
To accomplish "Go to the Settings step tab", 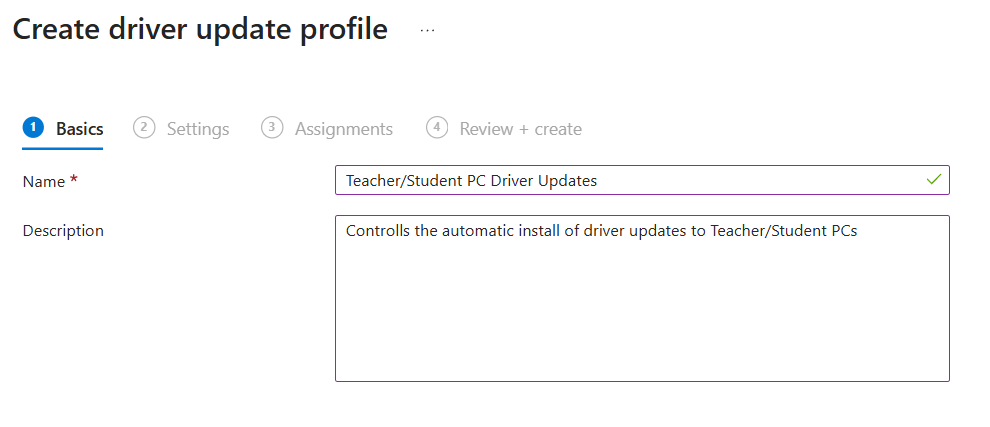I will (197, 129).
